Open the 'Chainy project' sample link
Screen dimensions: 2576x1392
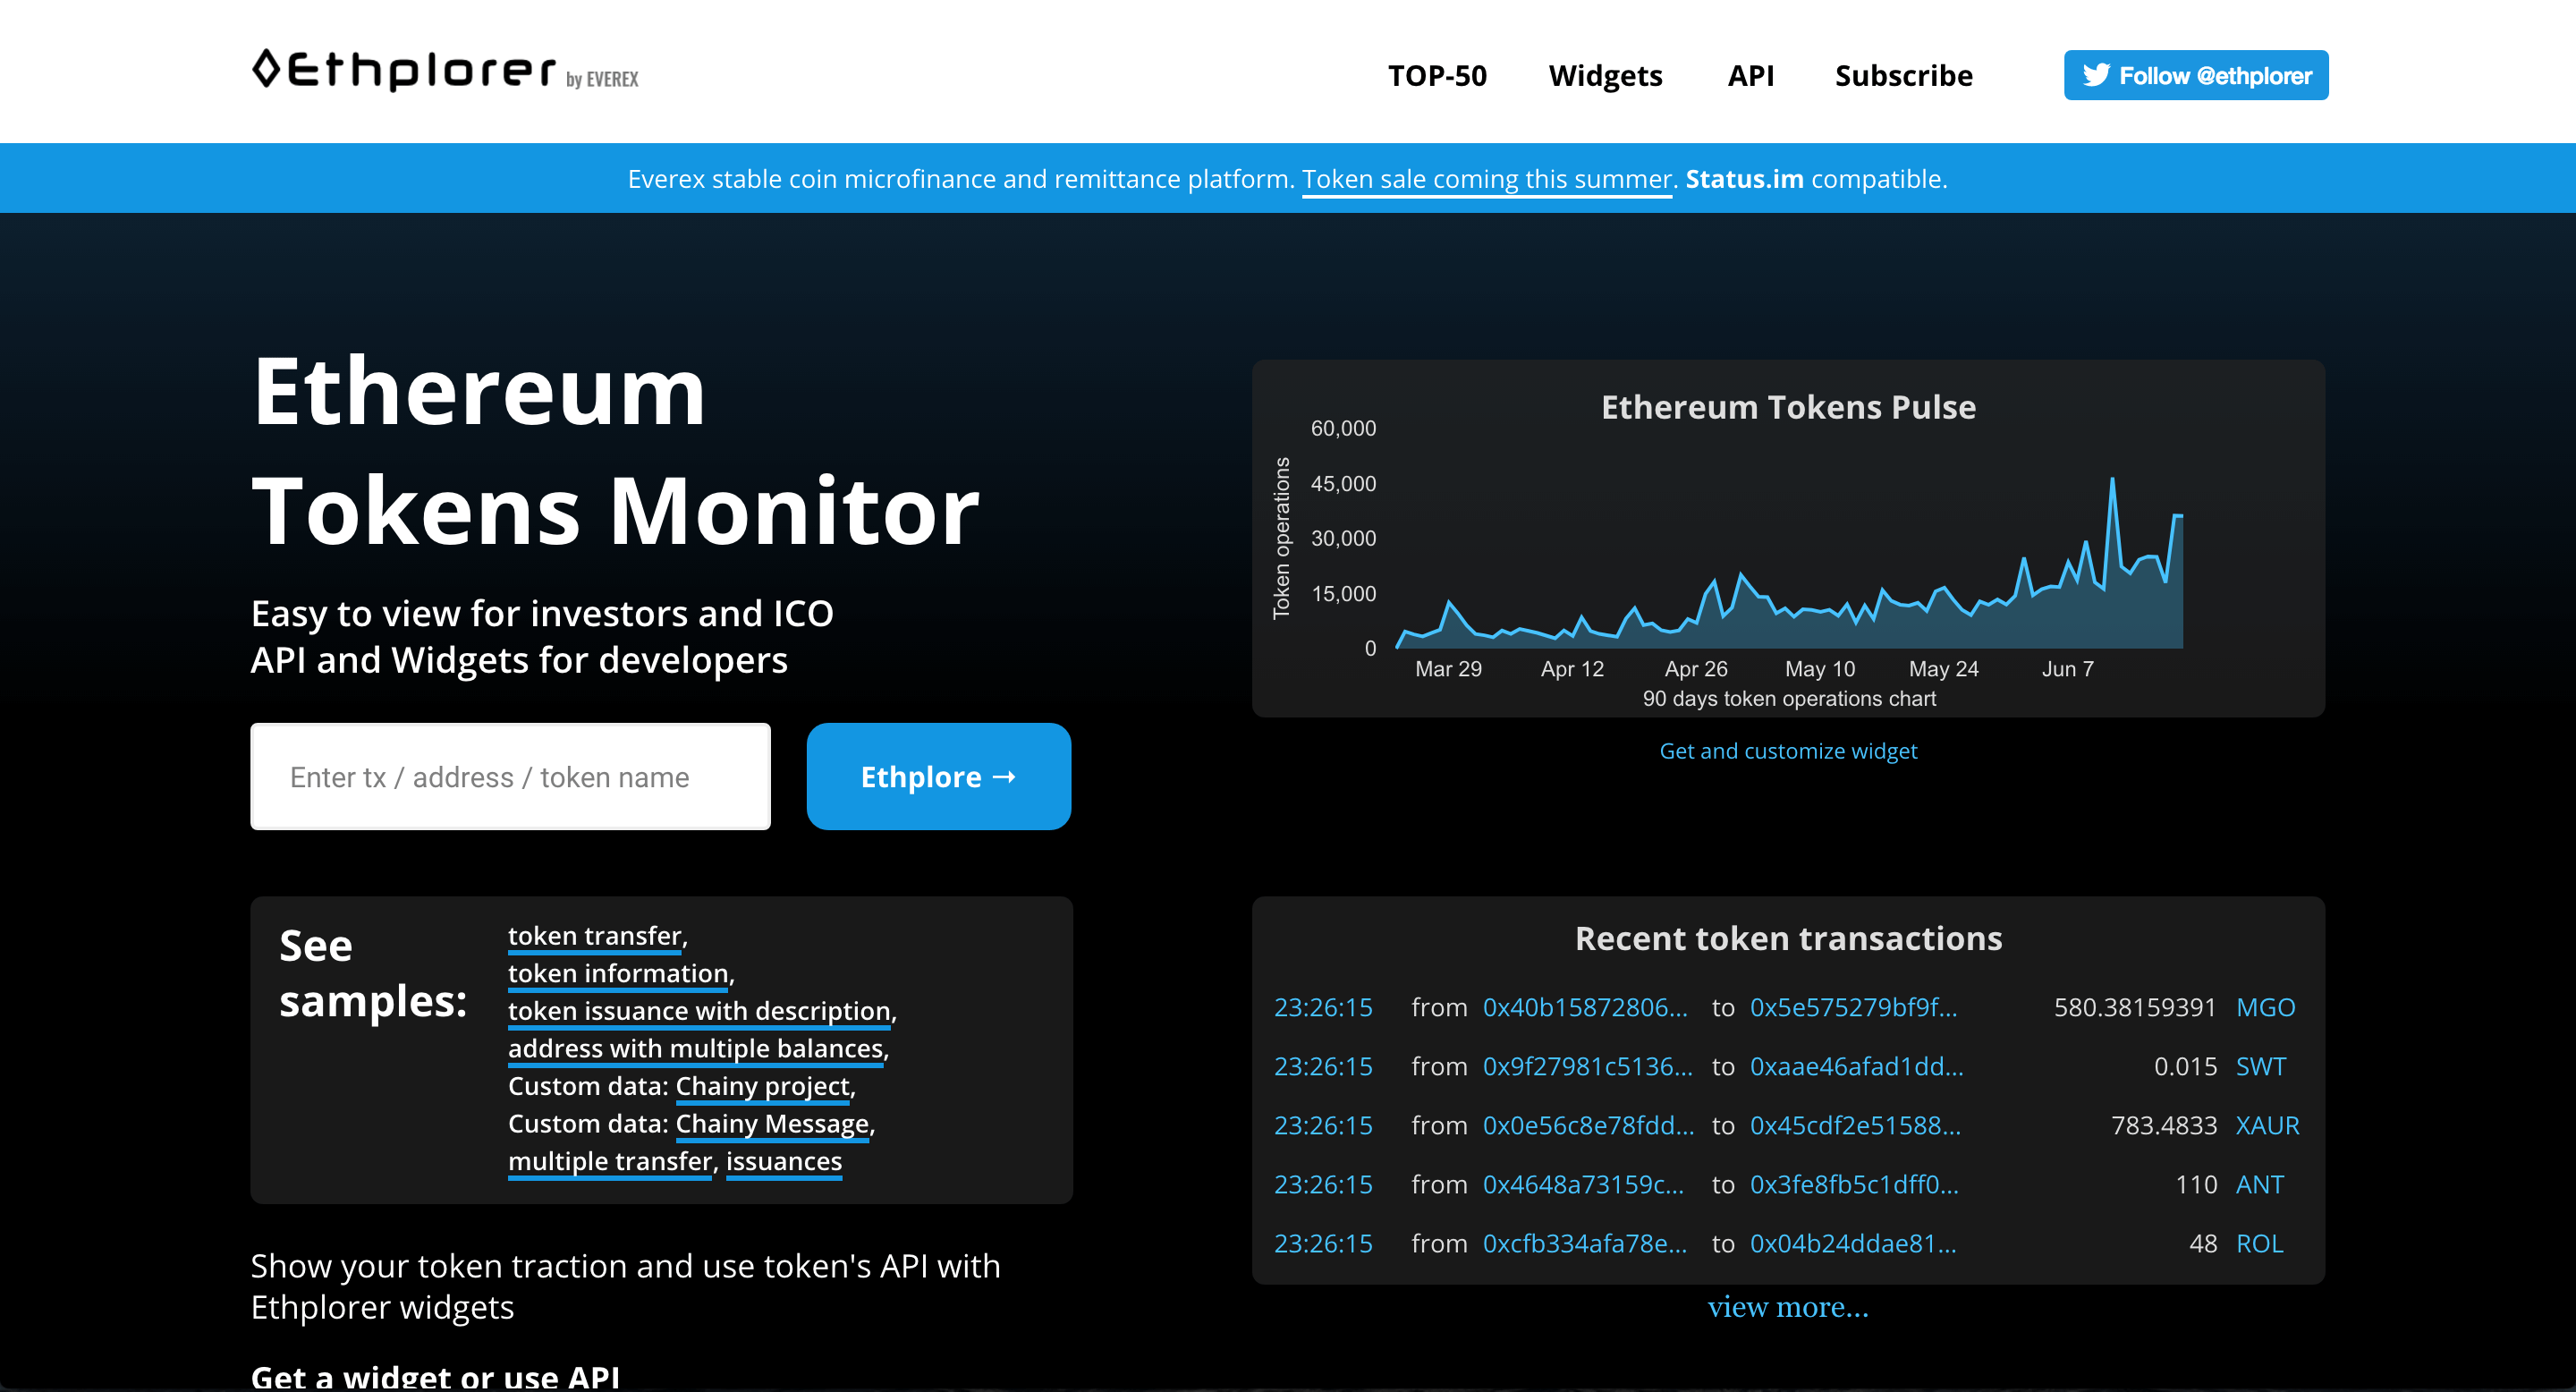click(763, 1086)
